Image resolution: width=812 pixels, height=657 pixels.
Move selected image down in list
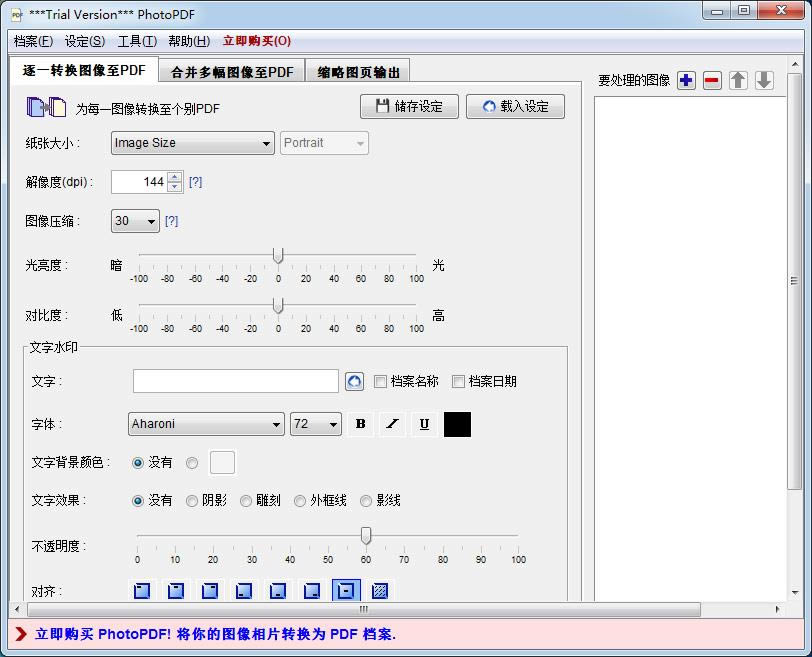coord(764,80)
